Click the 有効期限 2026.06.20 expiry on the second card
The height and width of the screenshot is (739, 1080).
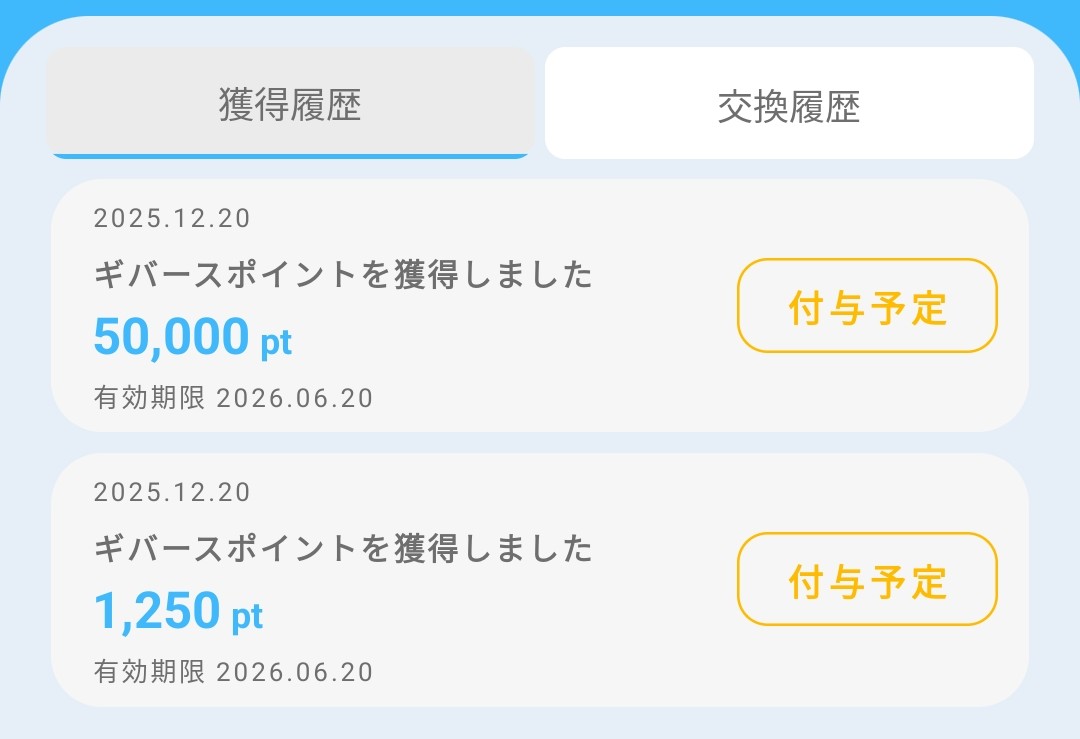(x=233, y=671)
